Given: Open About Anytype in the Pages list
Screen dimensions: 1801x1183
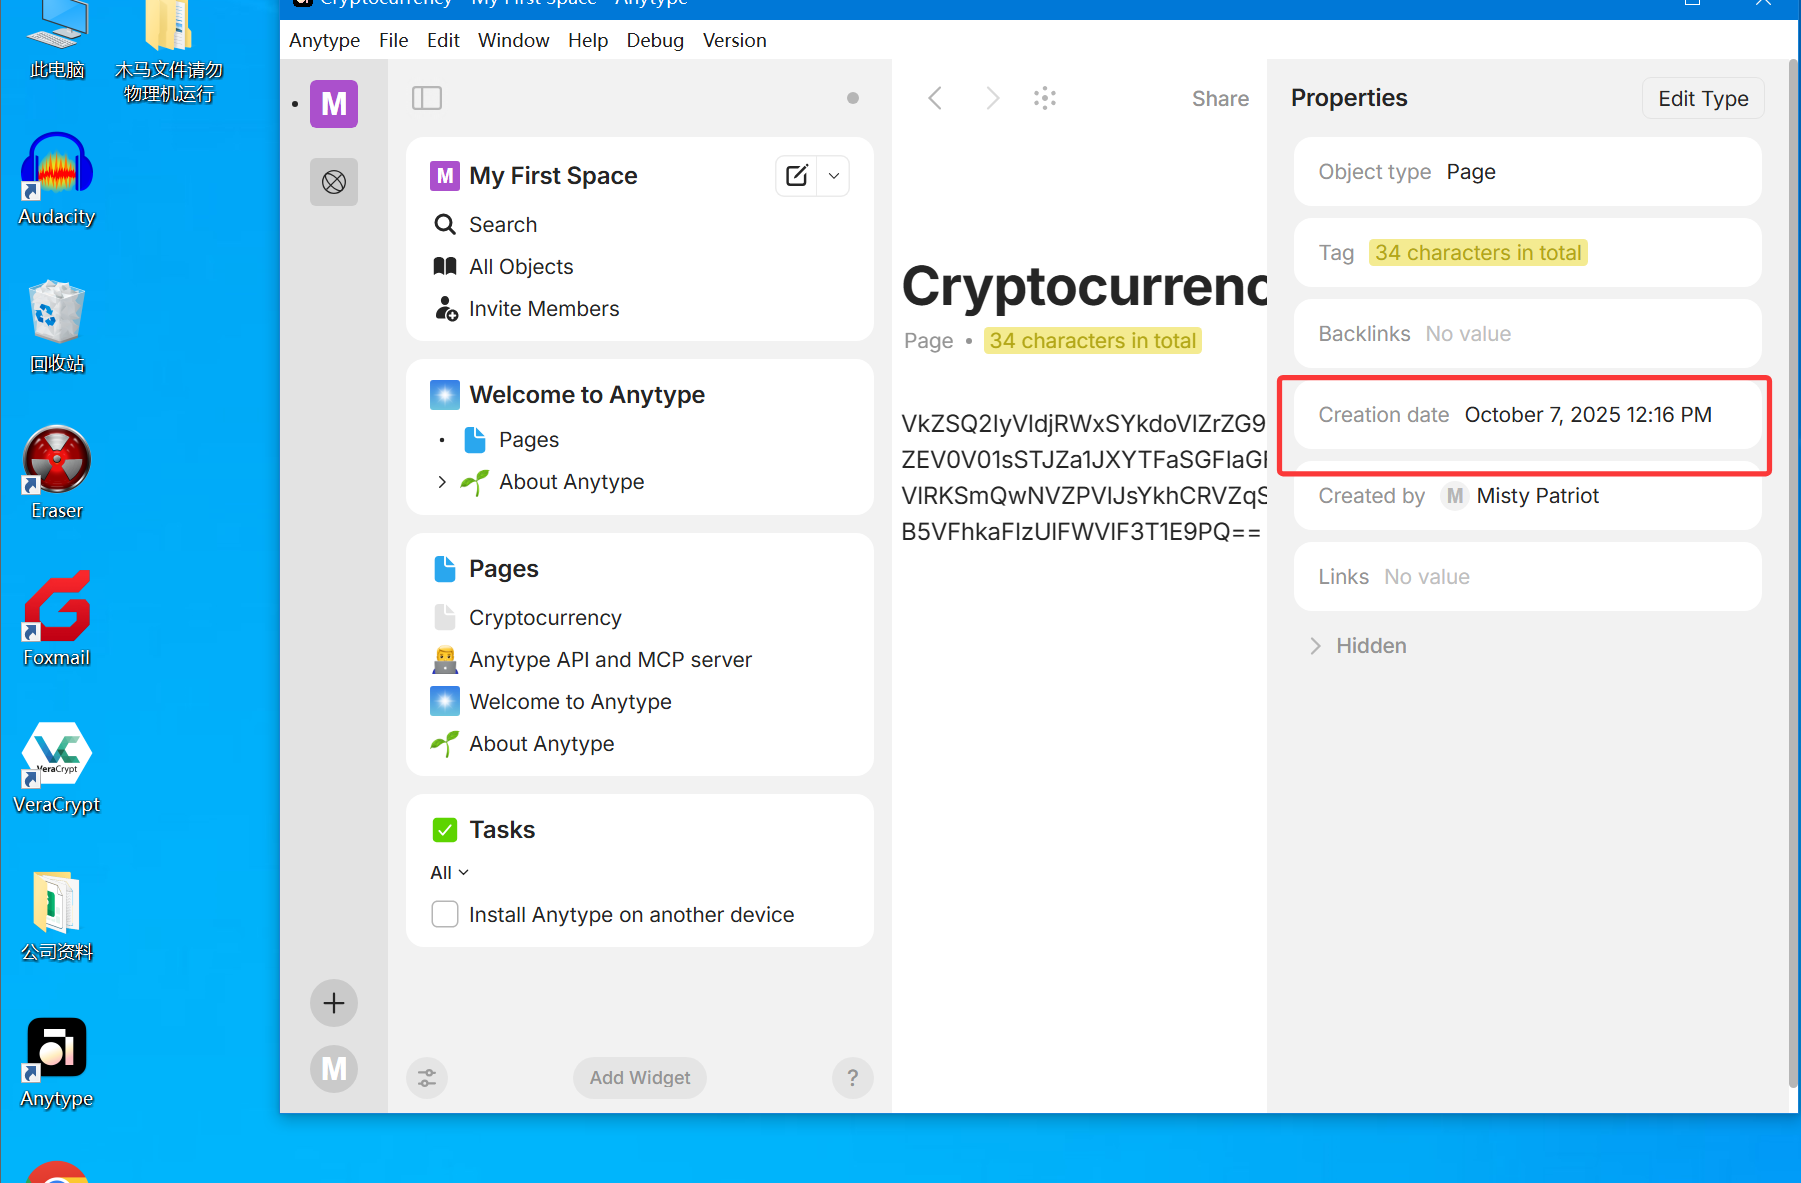Looking at the screenshot, I should tap(541, 744).
